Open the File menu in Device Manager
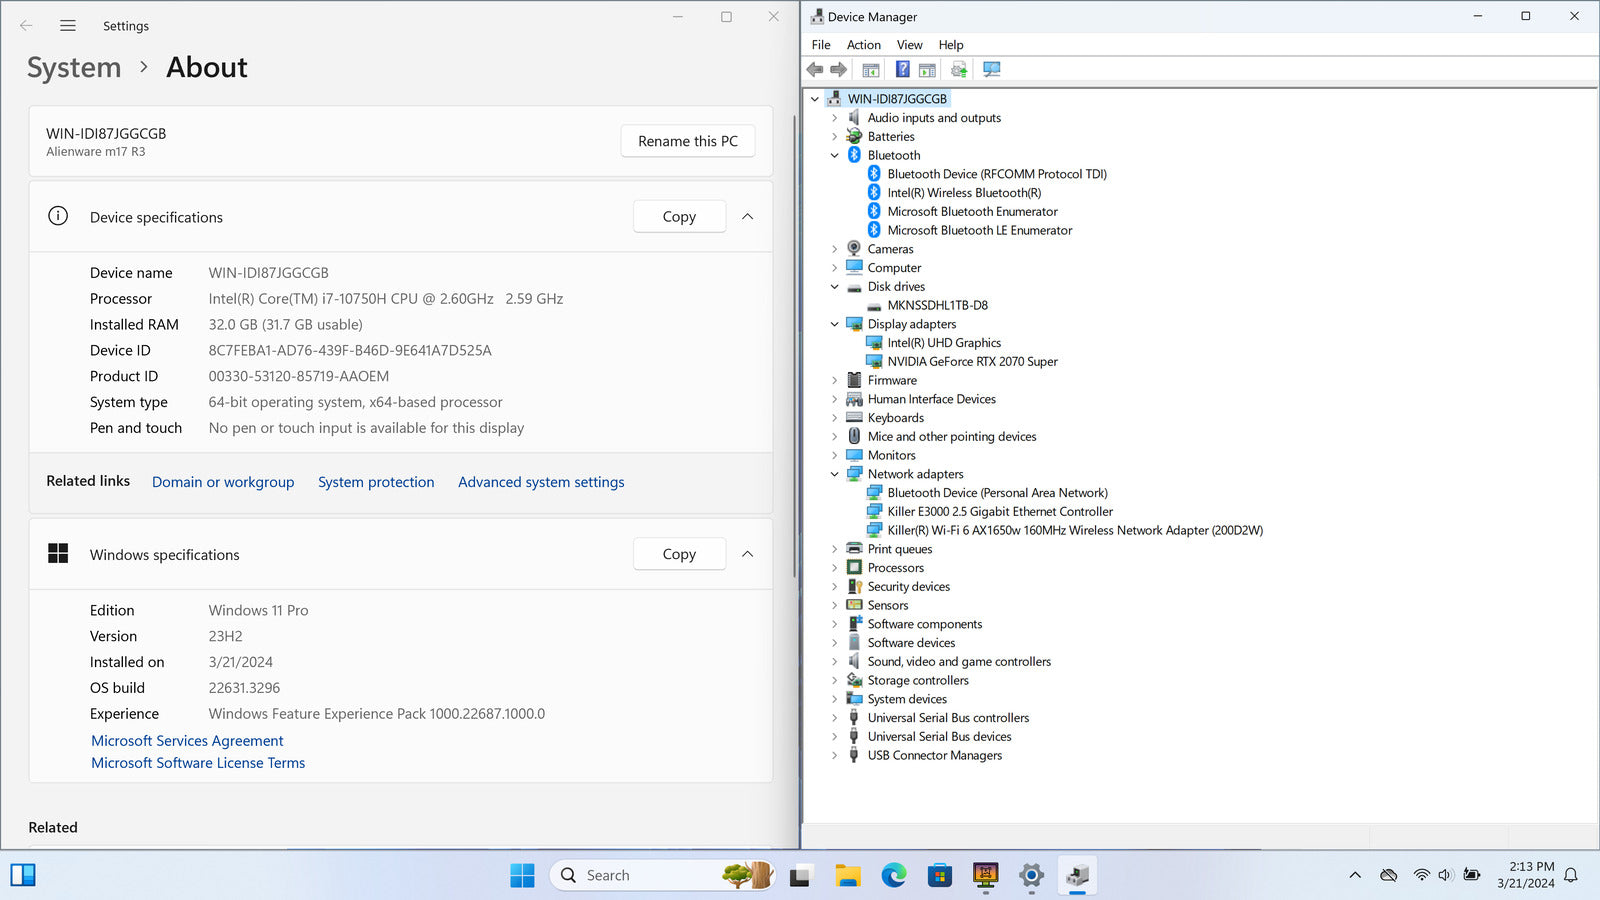1600x900 pixels. pos(821,45)
